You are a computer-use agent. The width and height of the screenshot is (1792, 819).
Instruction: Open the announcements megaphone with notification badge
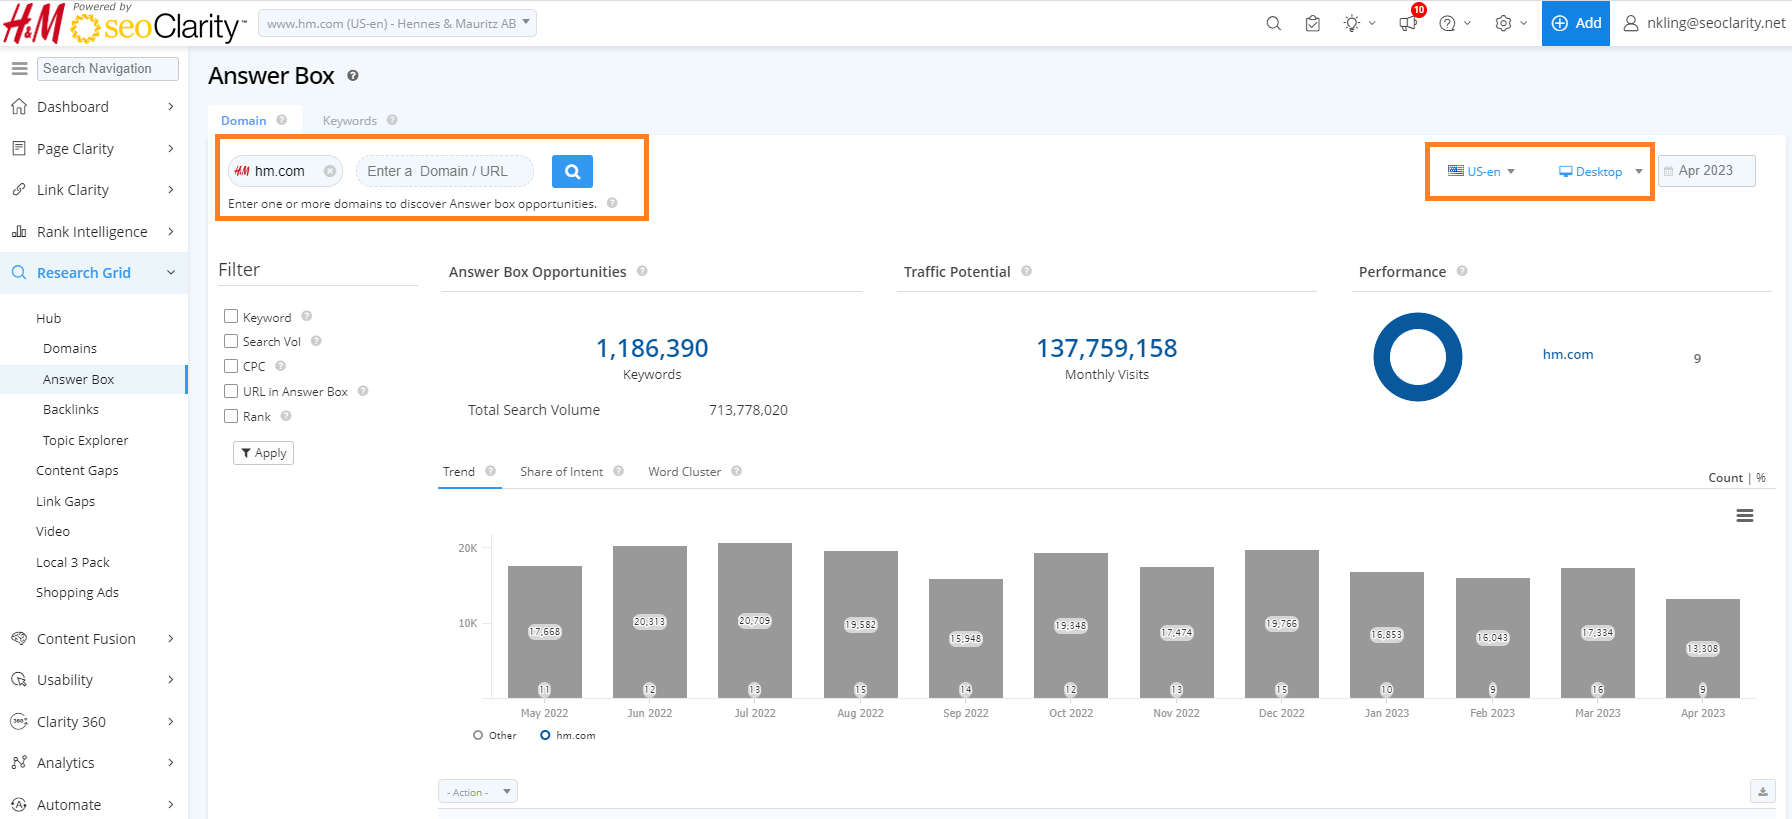(x=1408, y=23)
